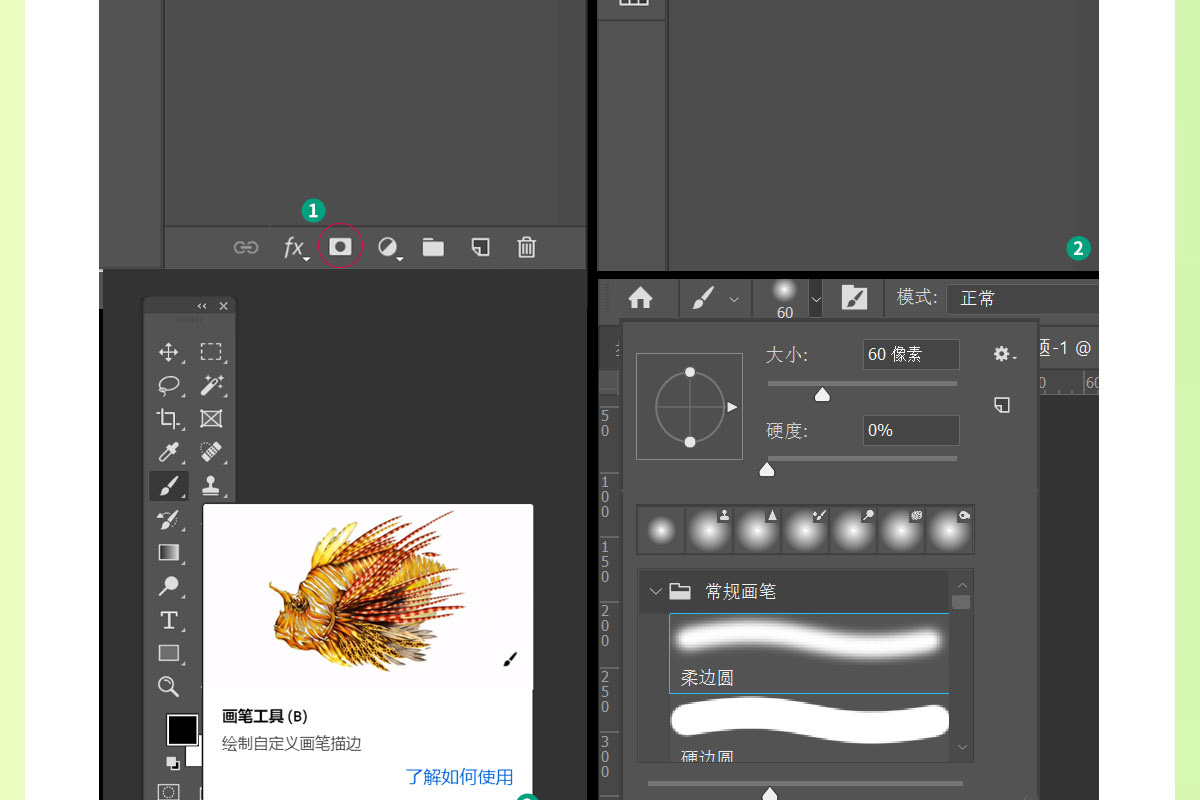Select the Magic Wand tool
Image resolution: width=1200 pixels, height=800 pixels.
(x=211, y=385)
